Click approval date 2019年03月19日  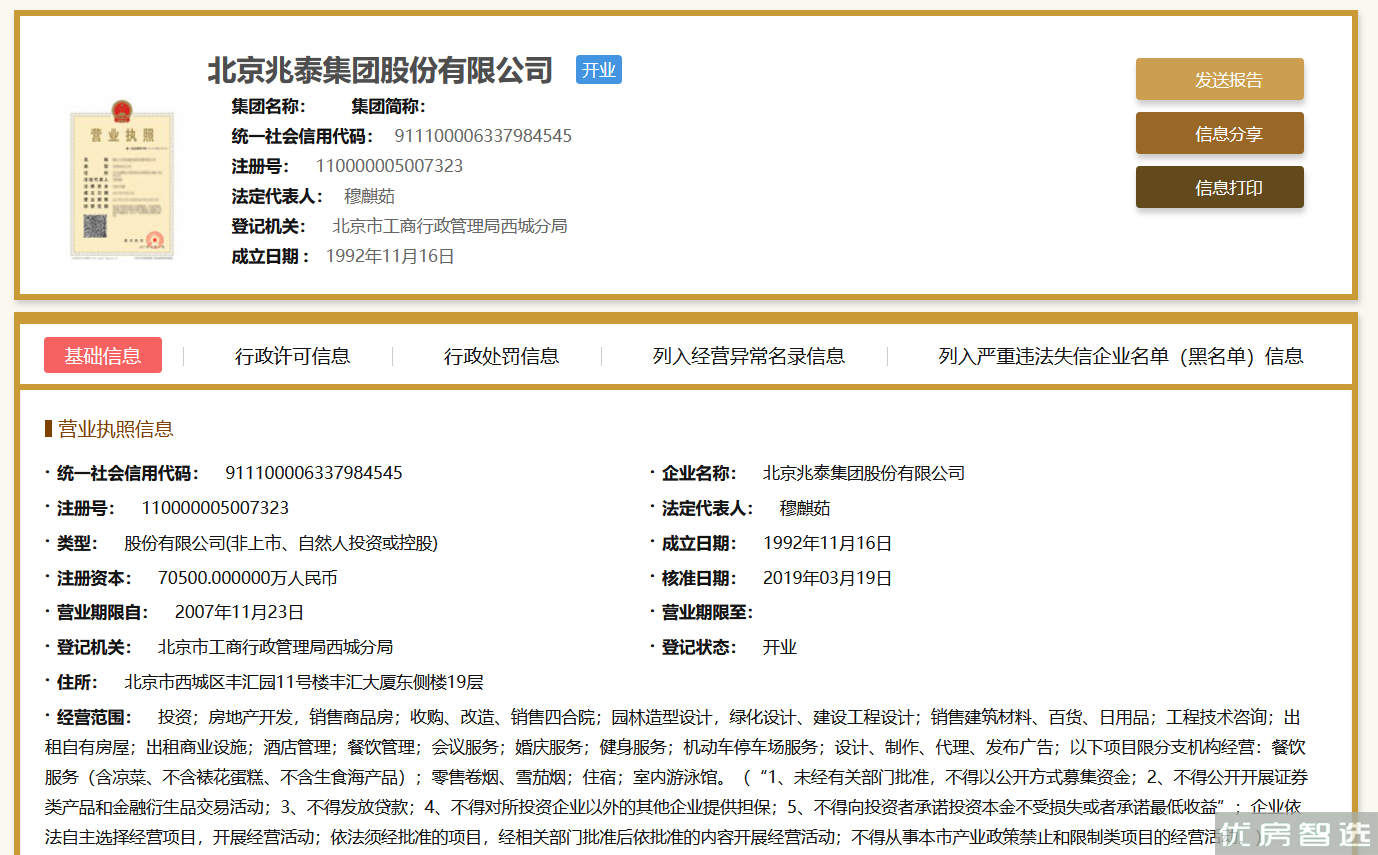827,578
